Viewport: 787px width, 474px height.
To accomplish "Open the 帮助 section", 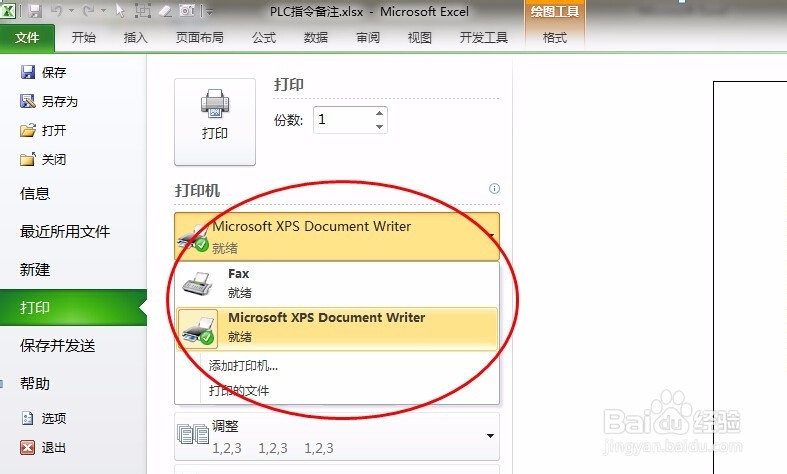I will point(35,384).
